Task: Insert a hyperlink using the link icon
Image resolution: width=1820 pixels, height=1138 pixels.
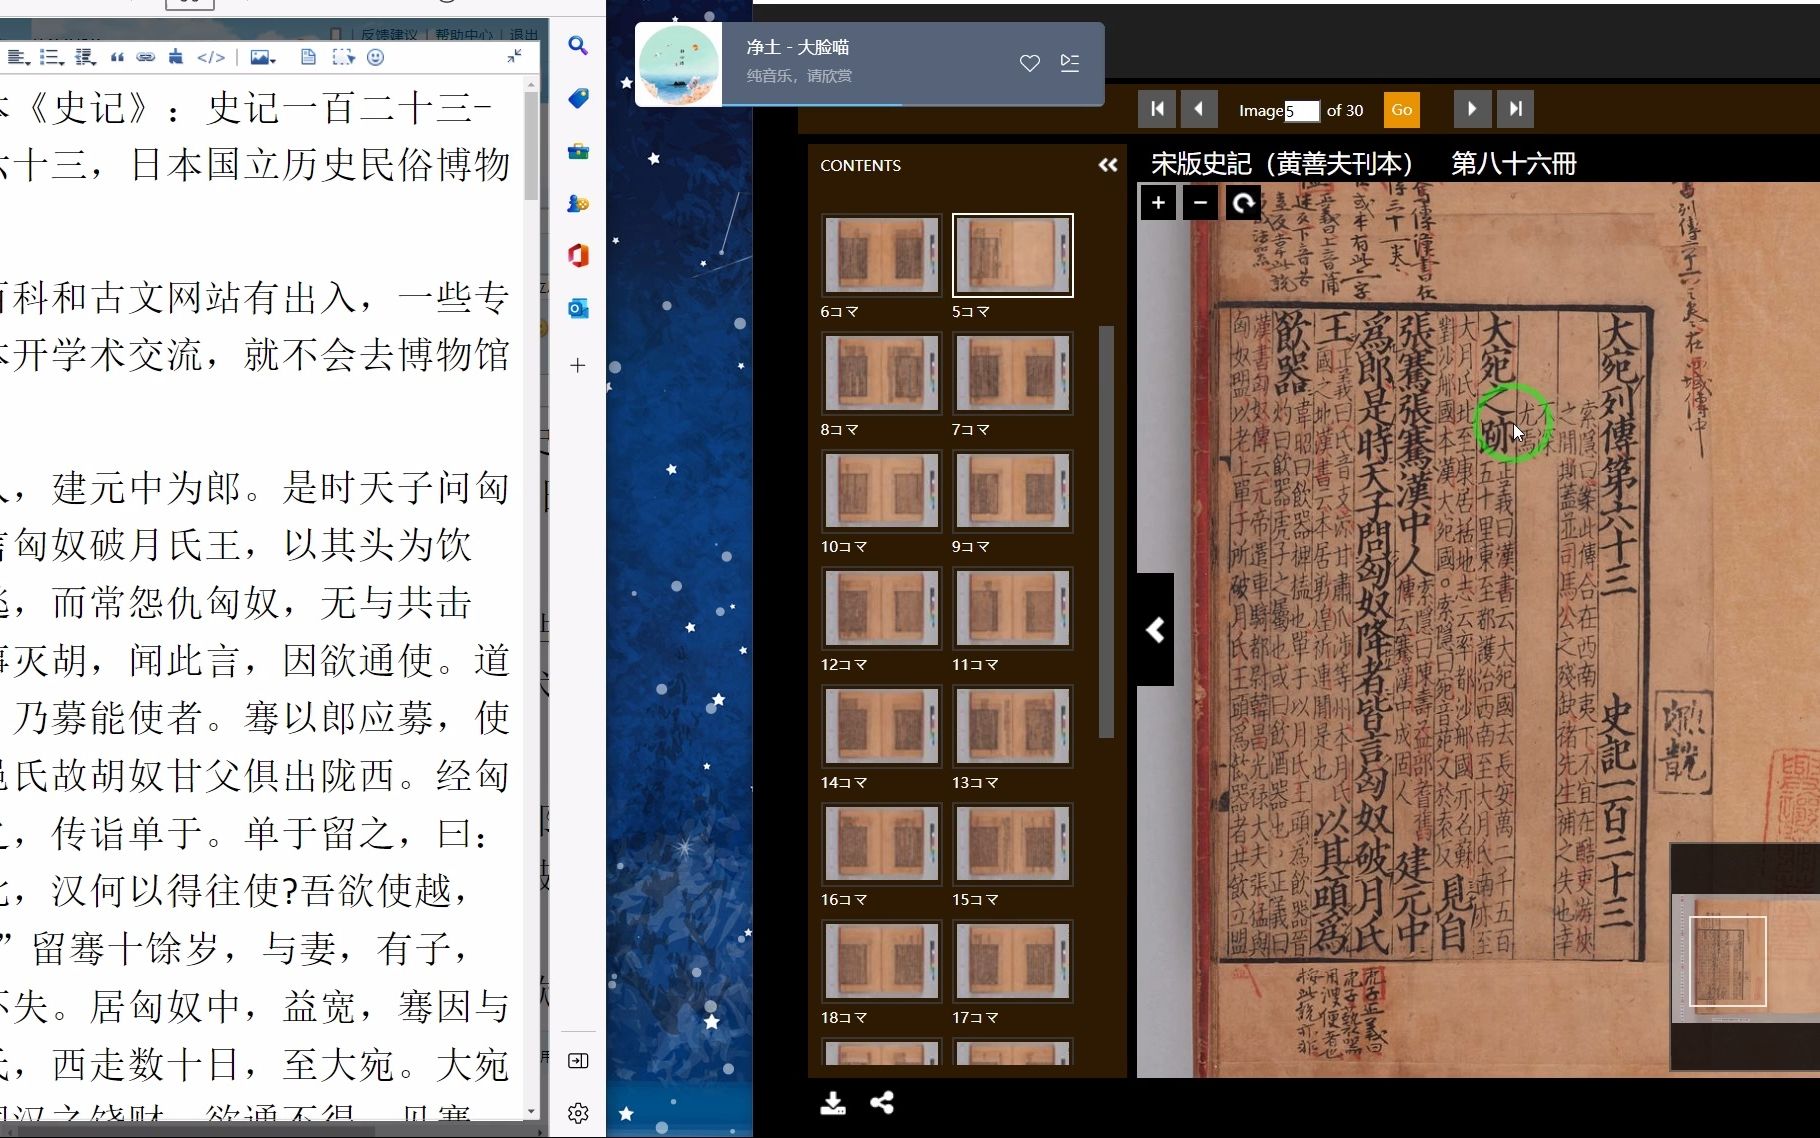Action: click(146, 58)
